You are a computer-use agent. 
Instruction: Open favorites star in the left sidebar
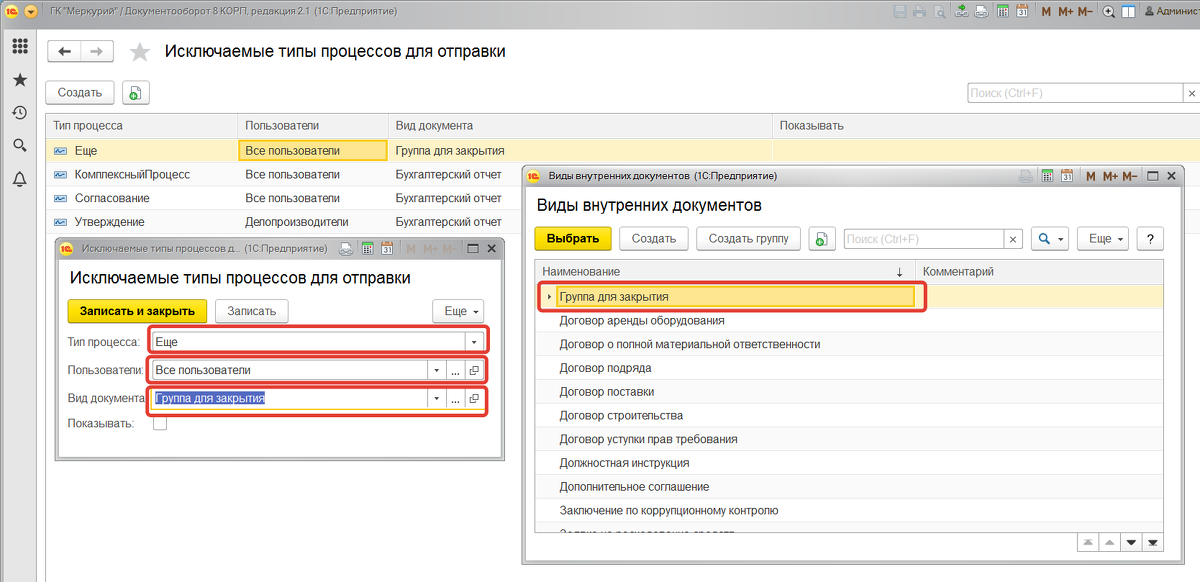point(19,79)
